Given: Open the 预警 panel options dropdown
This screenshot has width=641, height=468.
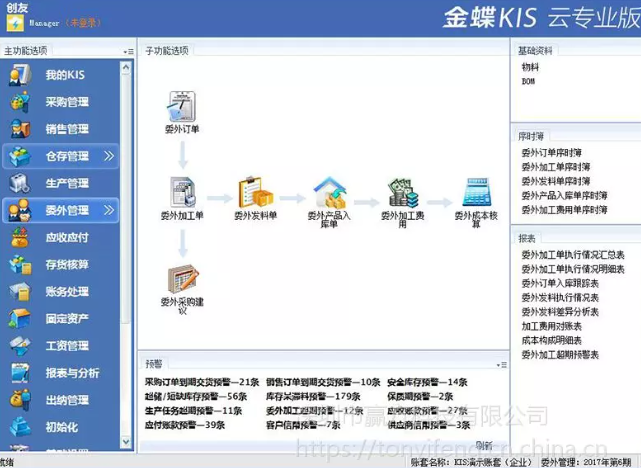Looking at the screenshot, I should tap(502, 365).
